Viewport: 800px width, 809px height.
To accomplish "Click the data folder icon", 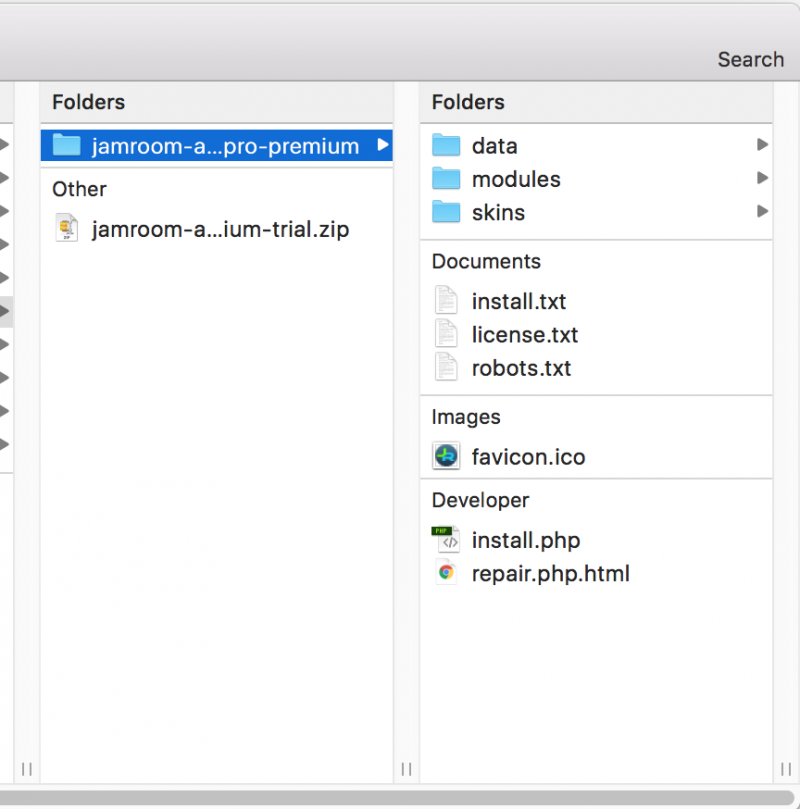I will pos(446,146).
